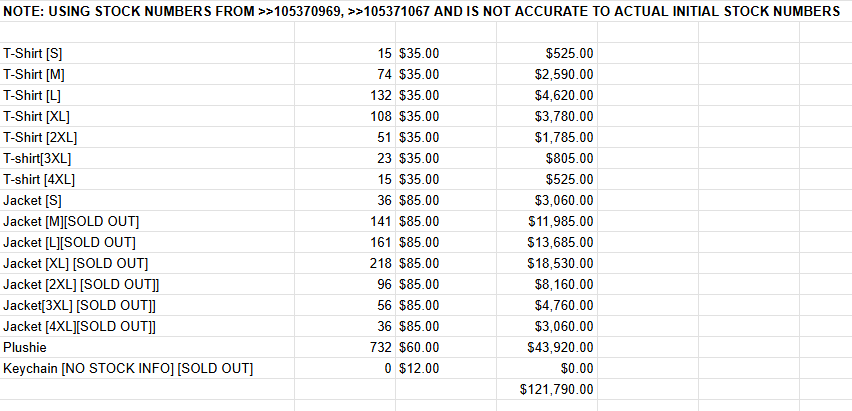Select the T-shirt [4XL] label cell
This screenshot has height=411, width=852.
tap(147, 179)
